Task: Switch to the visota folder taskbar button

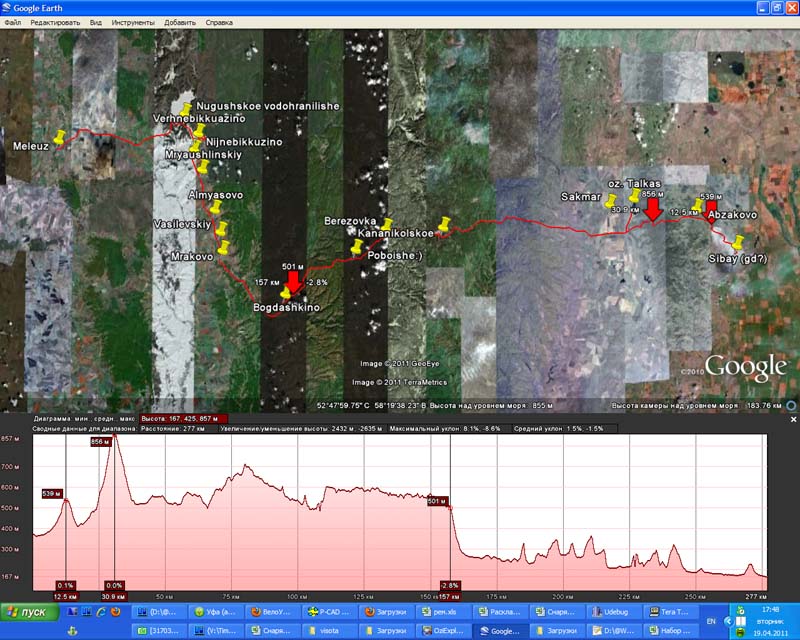Action: click(x=329, y=631)
